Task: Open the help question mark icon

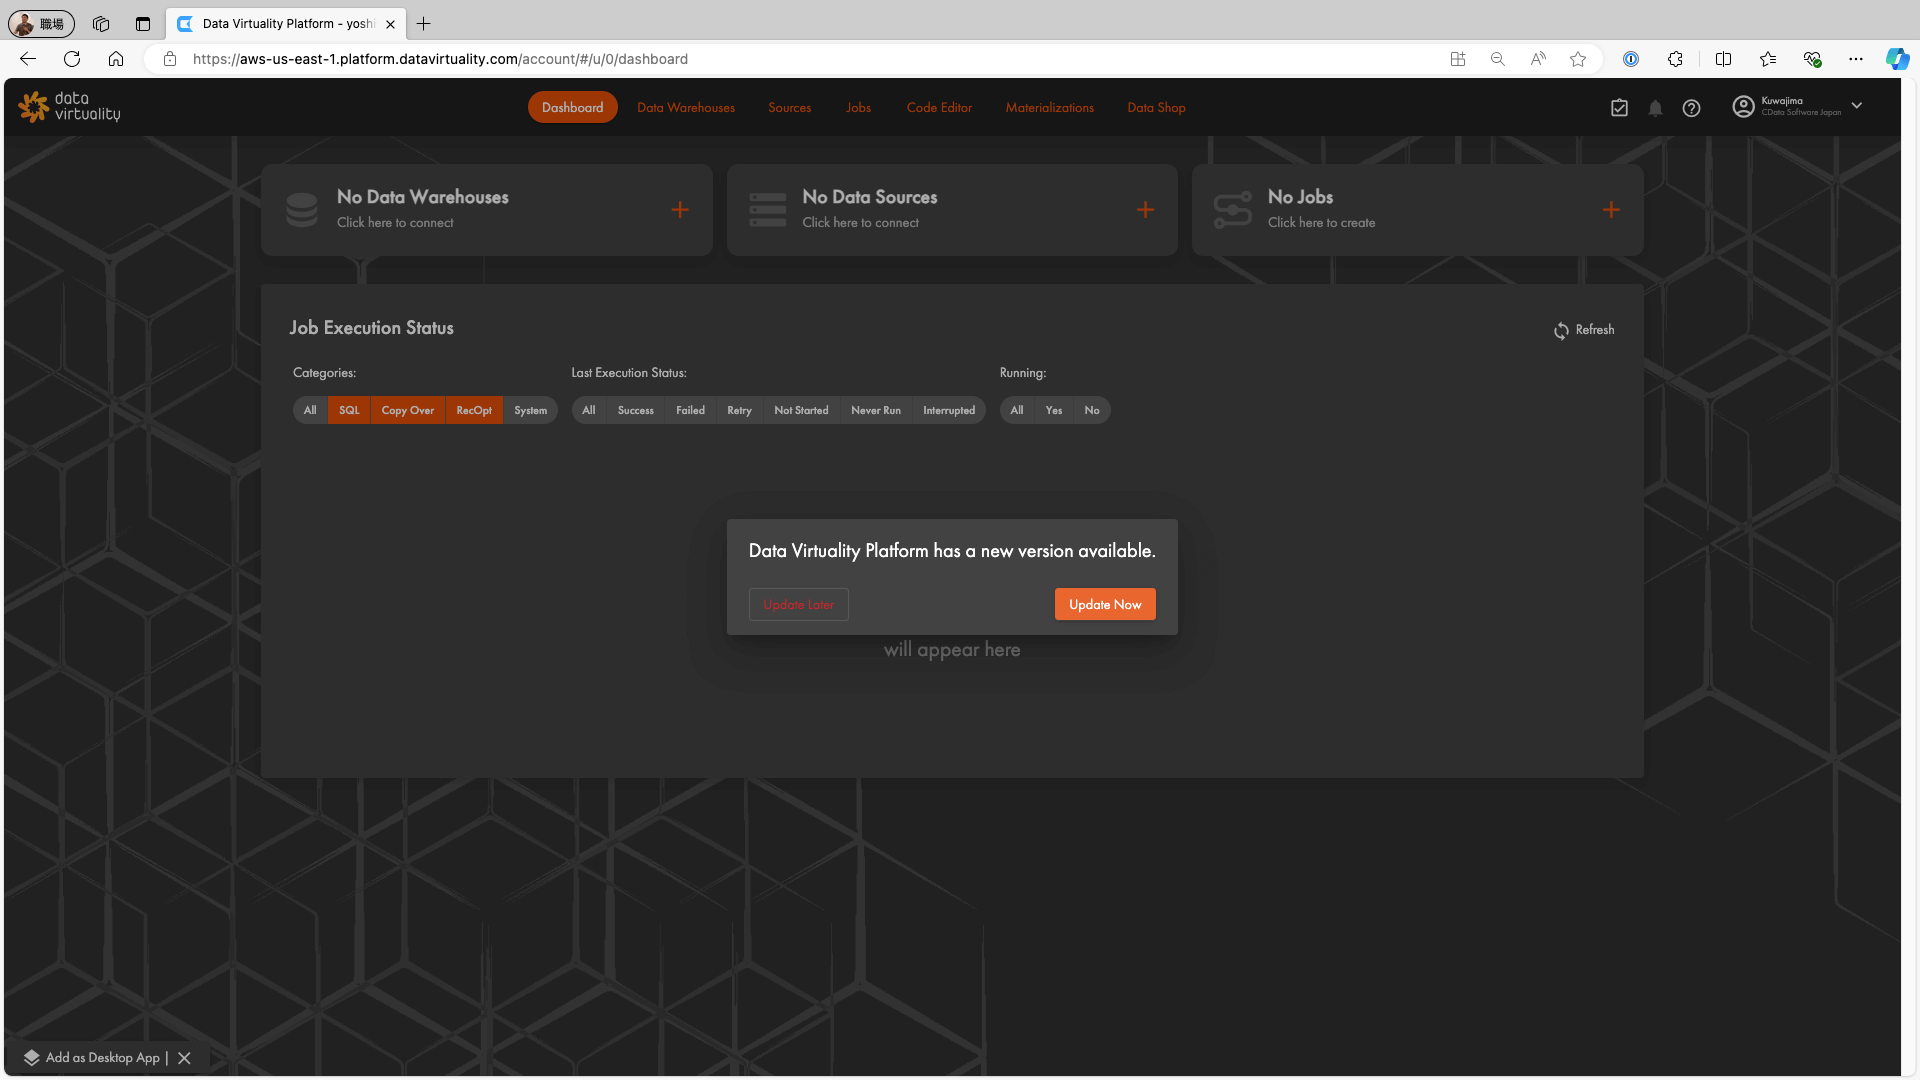Action: 1691,108
